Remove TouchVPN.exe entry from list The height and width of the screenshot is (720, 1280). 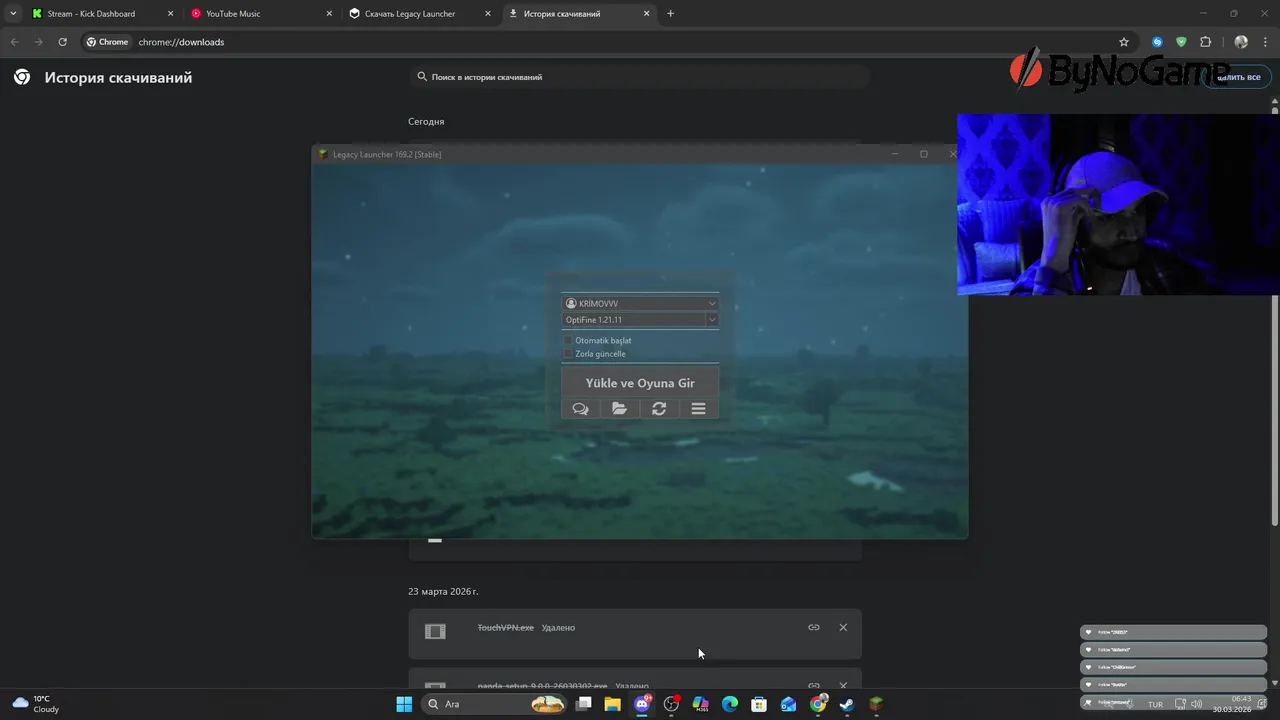843,627
